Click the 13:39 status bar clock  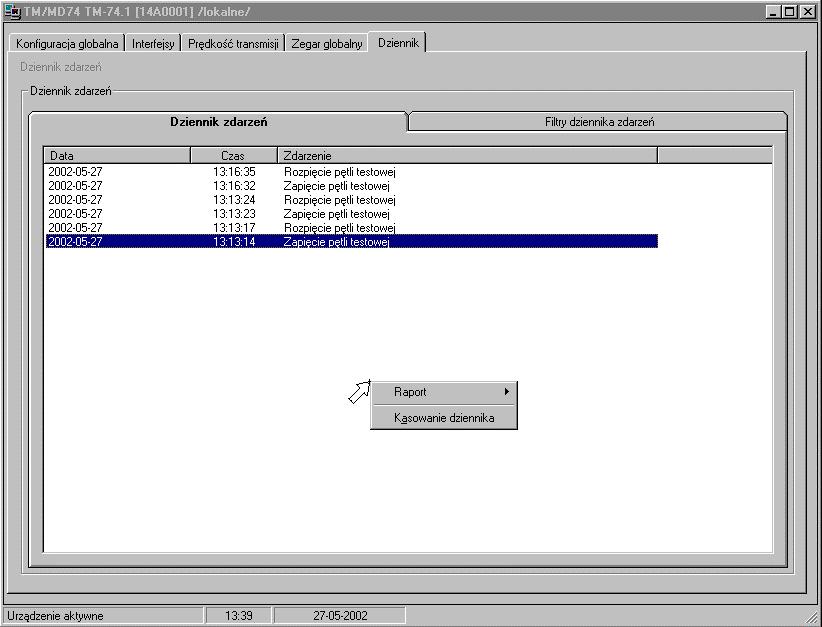(x=239, y=615)
